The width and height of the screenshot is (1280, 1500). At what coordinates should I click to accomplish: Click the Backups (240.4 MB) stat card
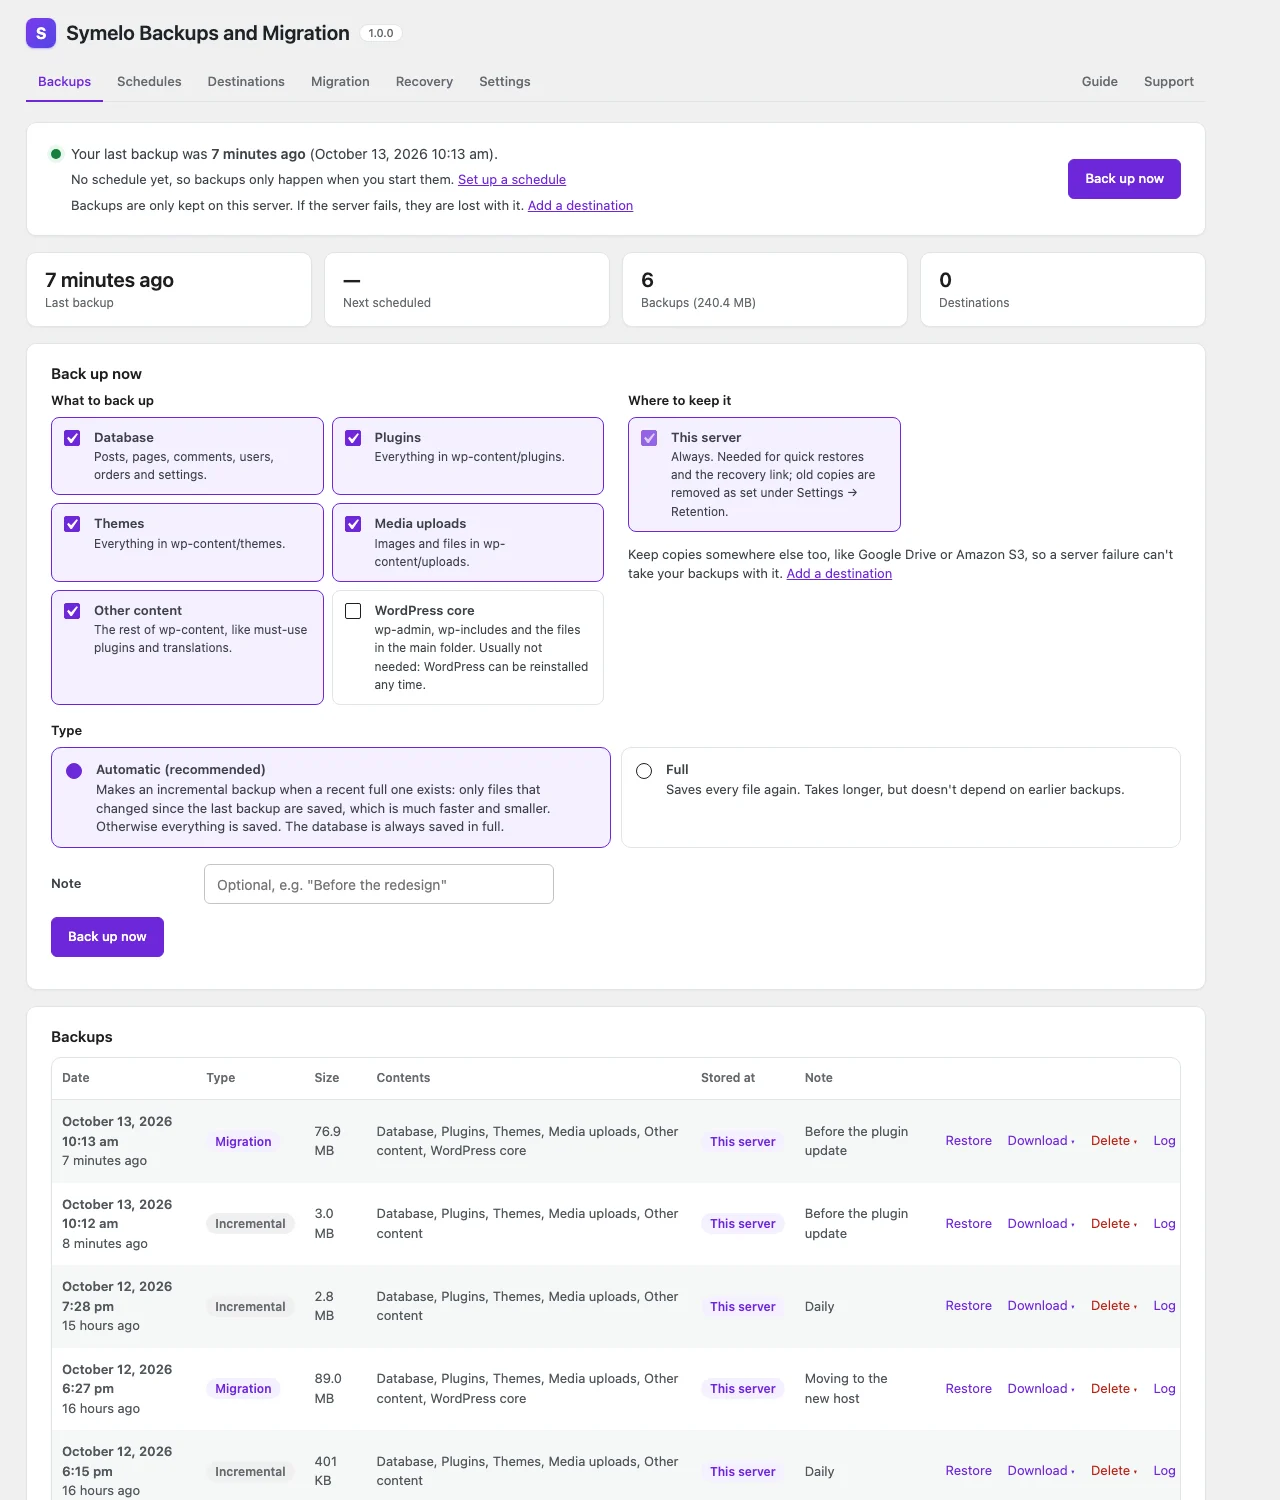765,290
